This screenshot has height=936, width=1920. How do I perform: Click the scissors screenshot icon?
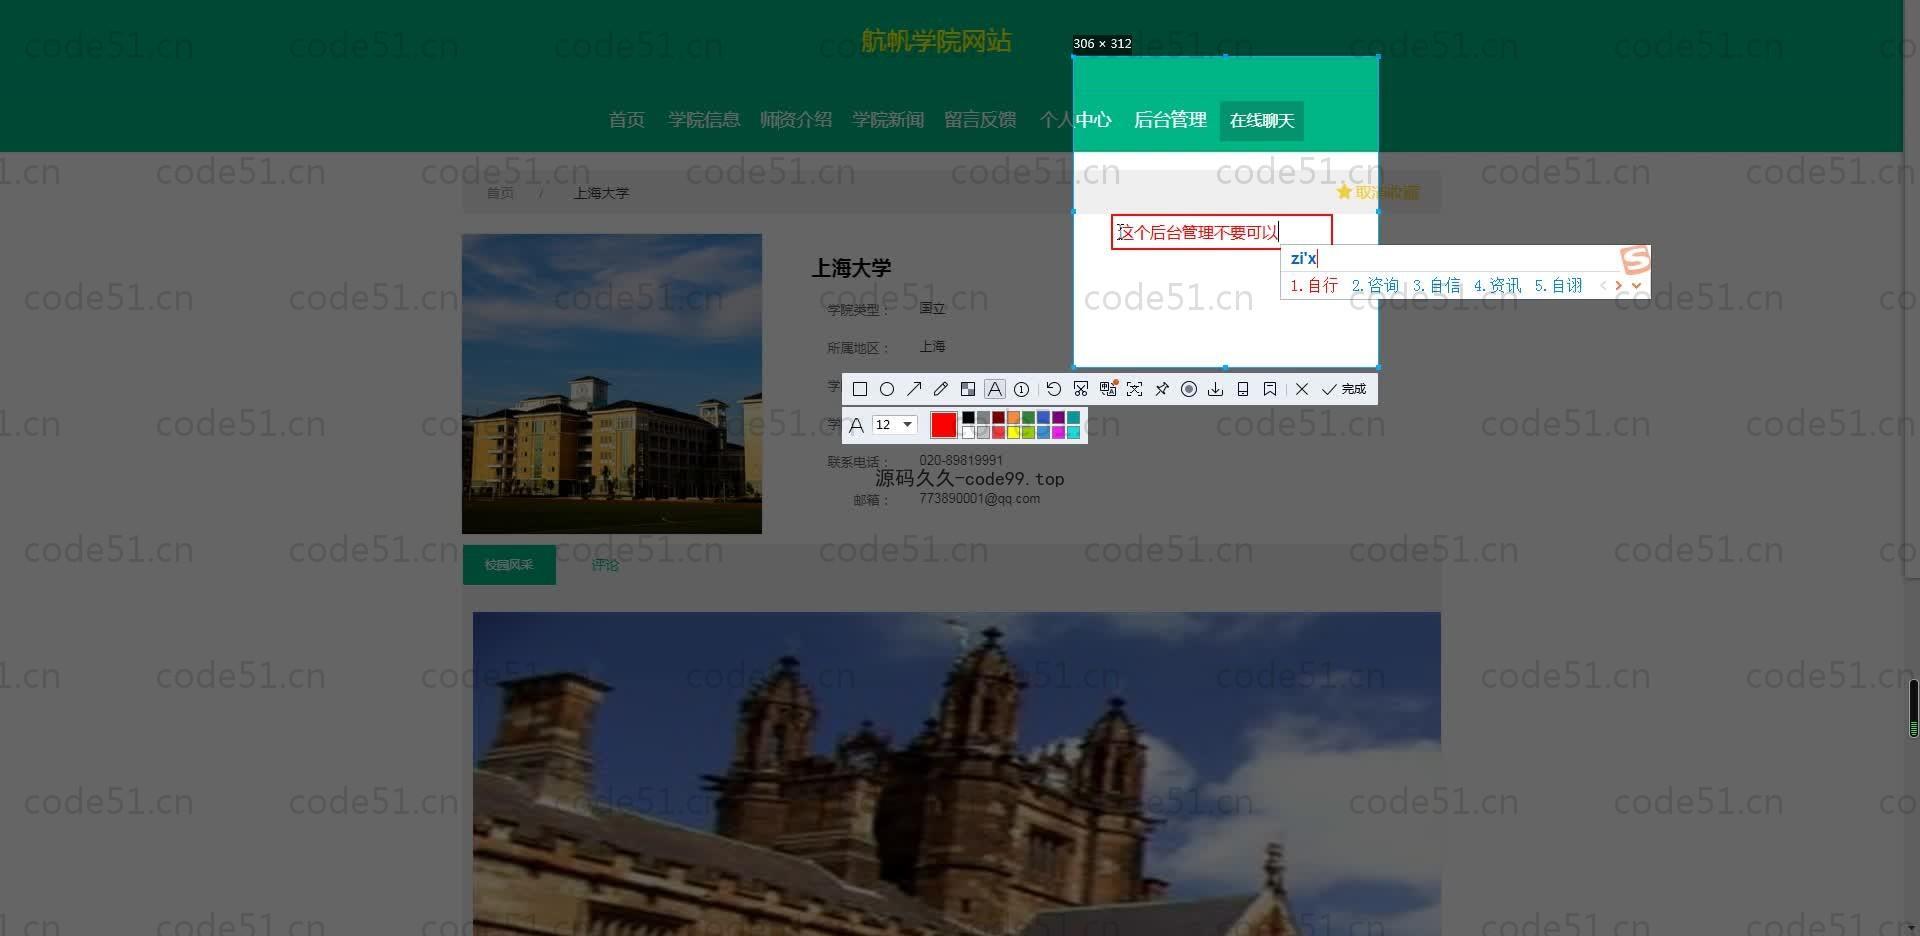[x=1081, y=389]
